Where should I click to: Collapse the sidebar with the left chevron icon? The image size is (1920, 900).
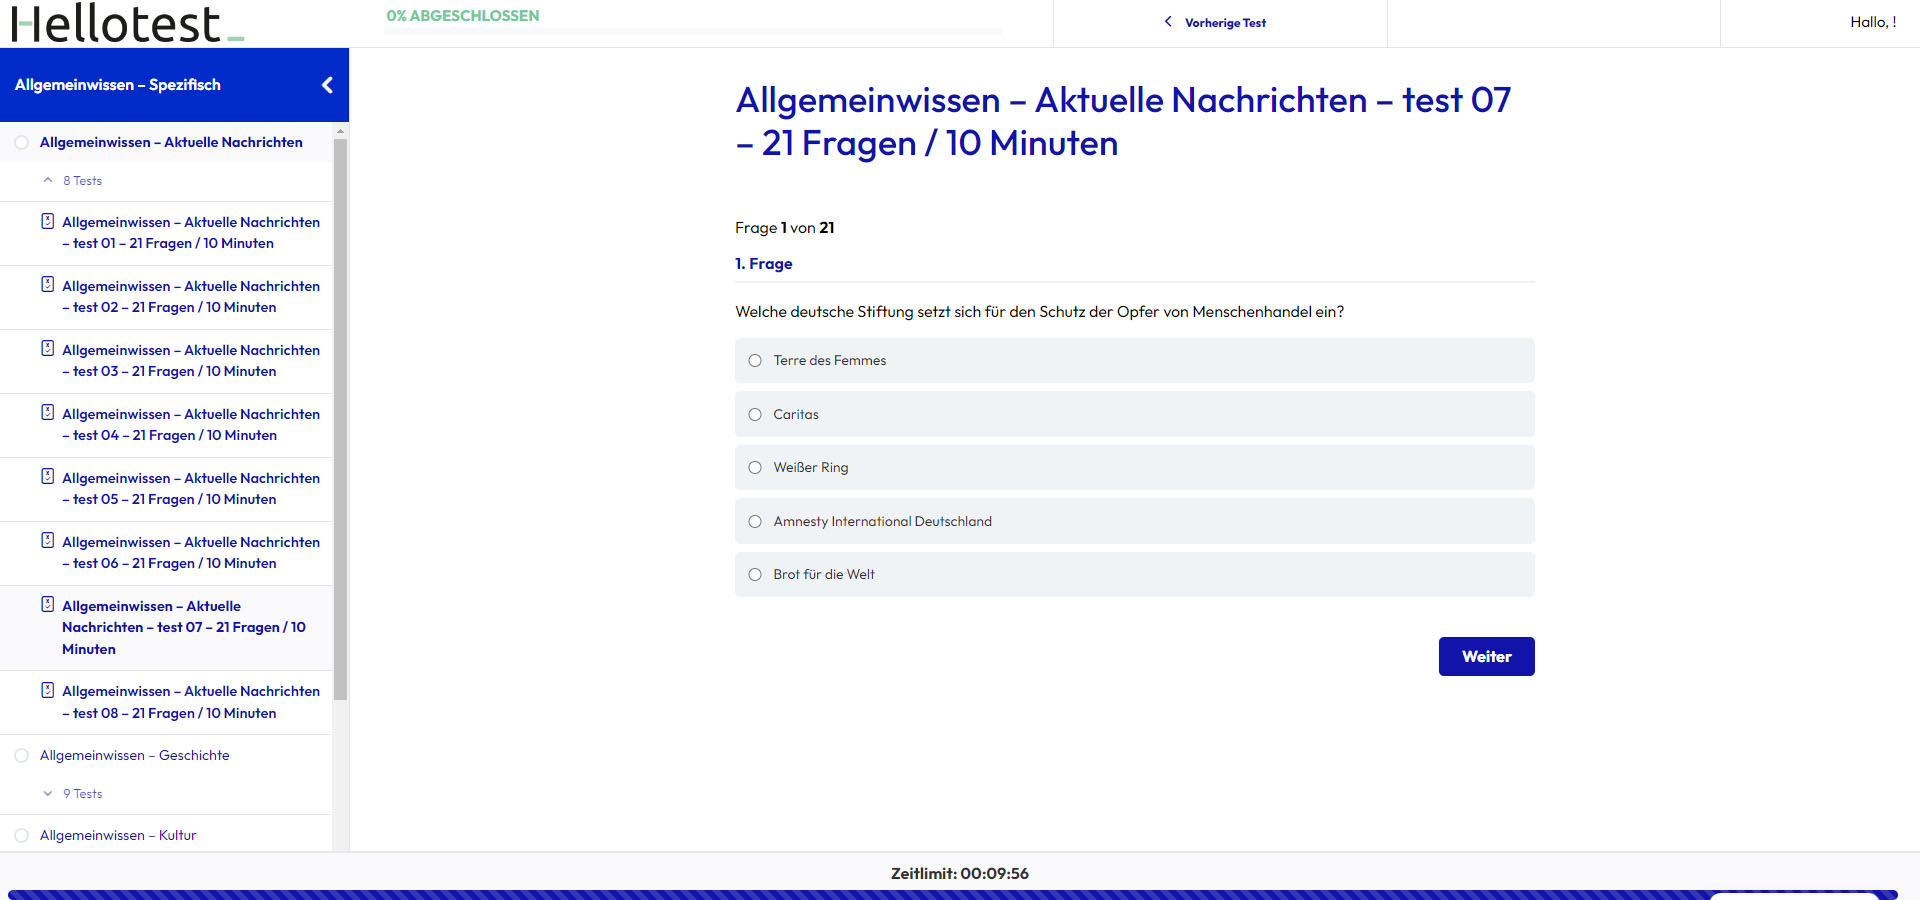tap(327, 85)
